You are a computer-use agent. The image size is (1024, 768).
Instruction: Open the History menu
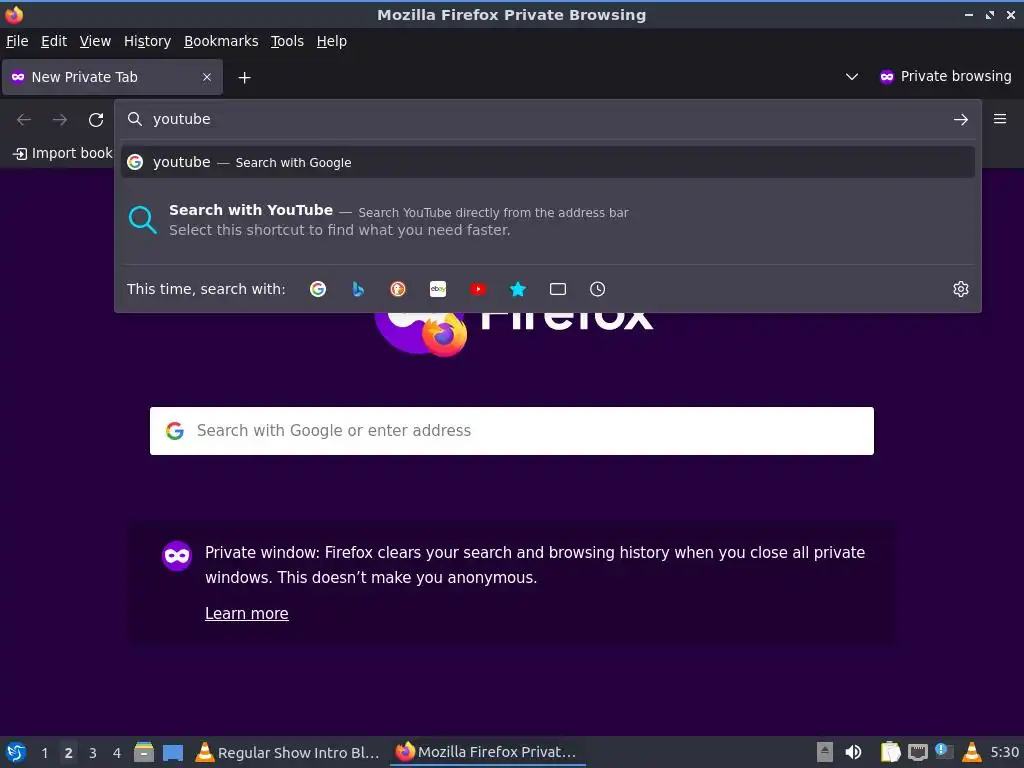148,41
